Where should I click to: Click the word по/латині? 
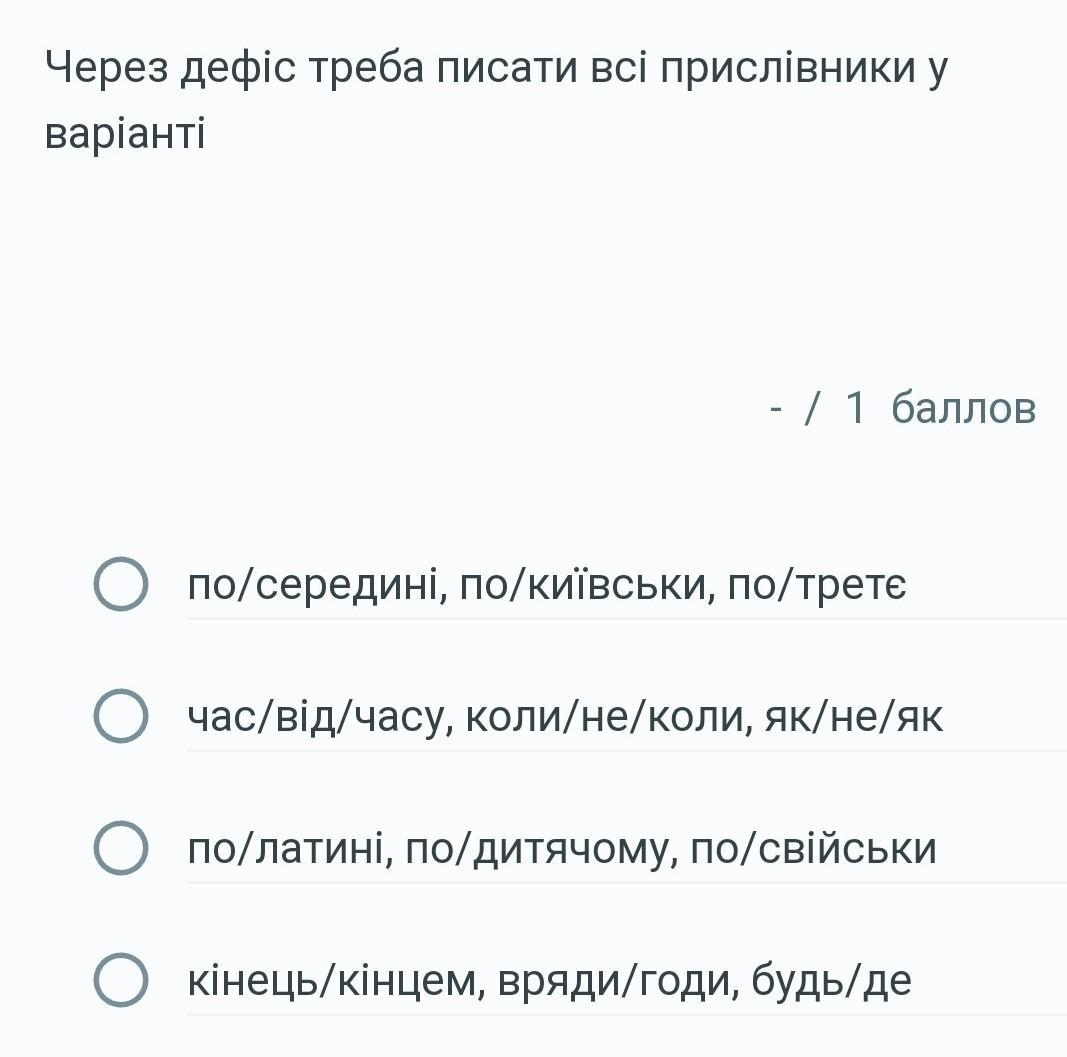tap(290, 849)
